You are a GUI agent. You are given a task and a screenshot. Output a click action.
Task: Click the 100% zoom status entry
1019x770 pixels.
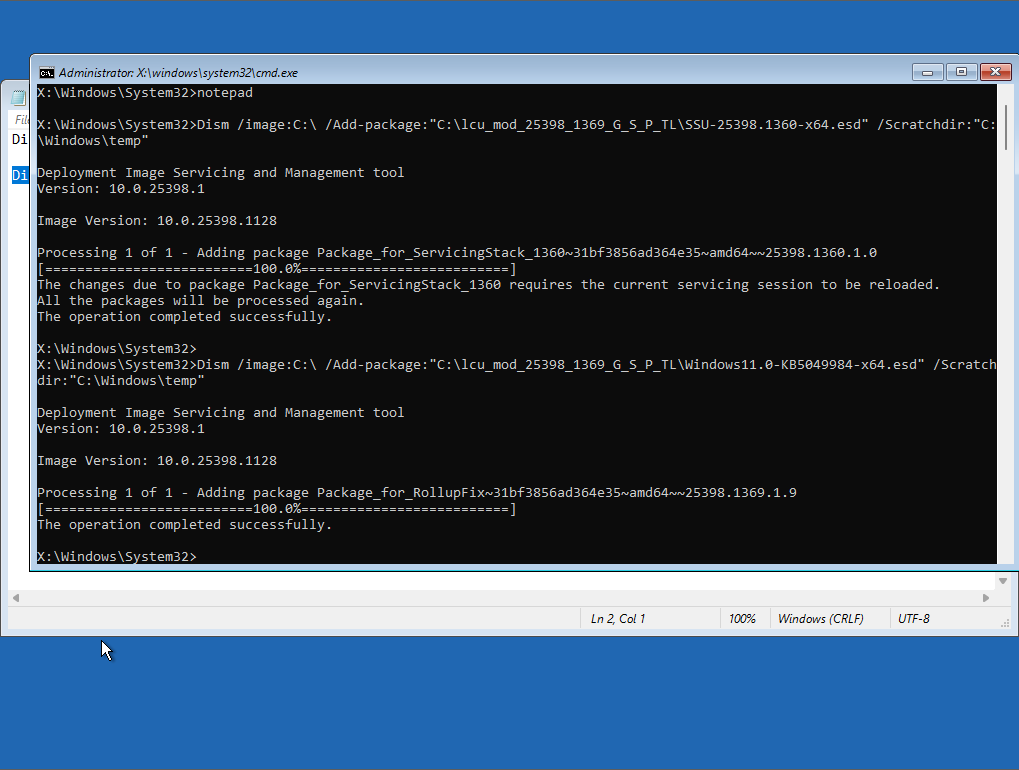coord(742,619)
